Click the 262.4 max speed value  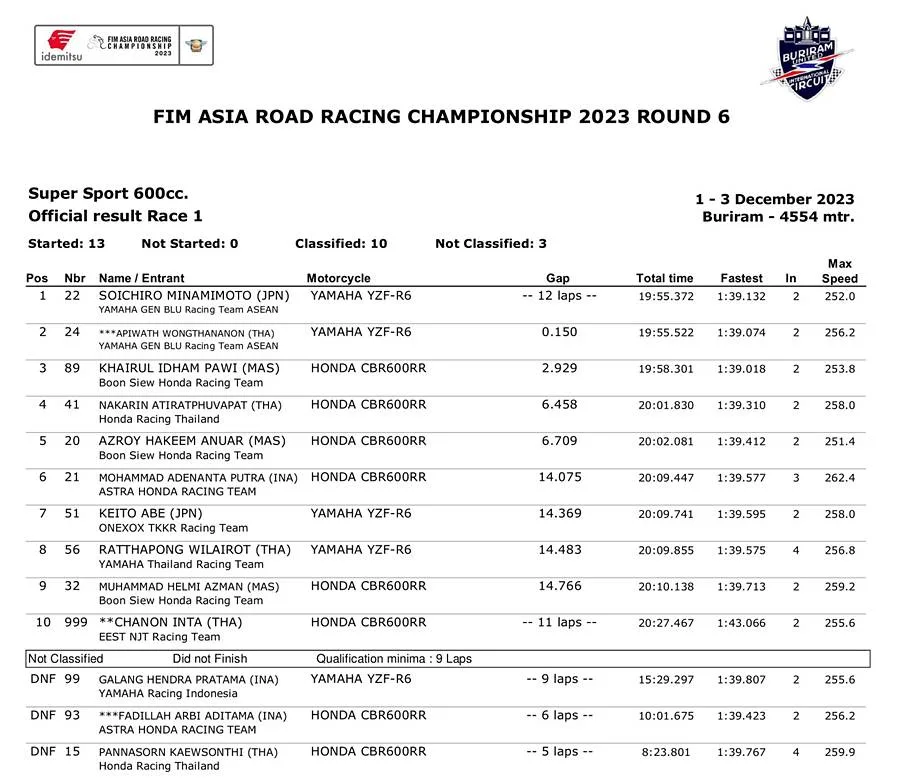[838, 478]
